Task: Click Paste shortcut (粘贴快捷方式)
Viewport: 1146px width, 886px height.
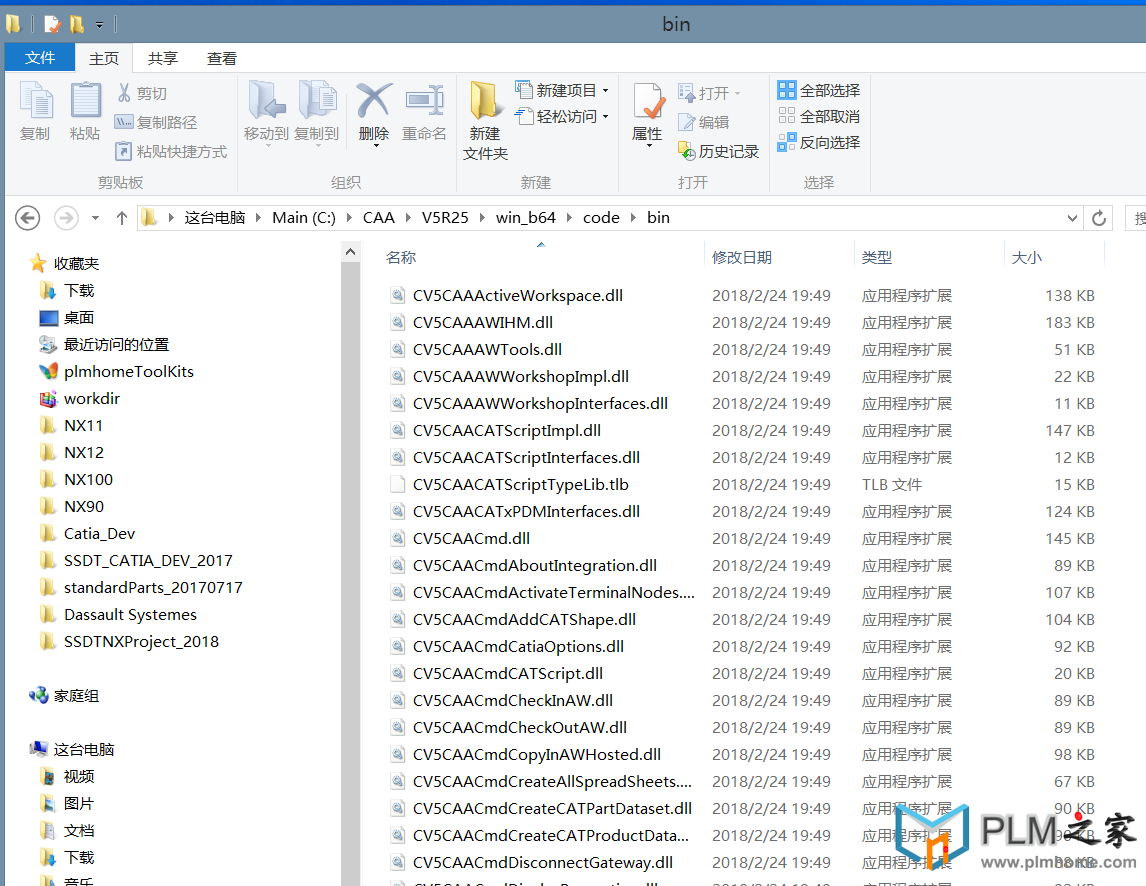Action: [172, 151]
